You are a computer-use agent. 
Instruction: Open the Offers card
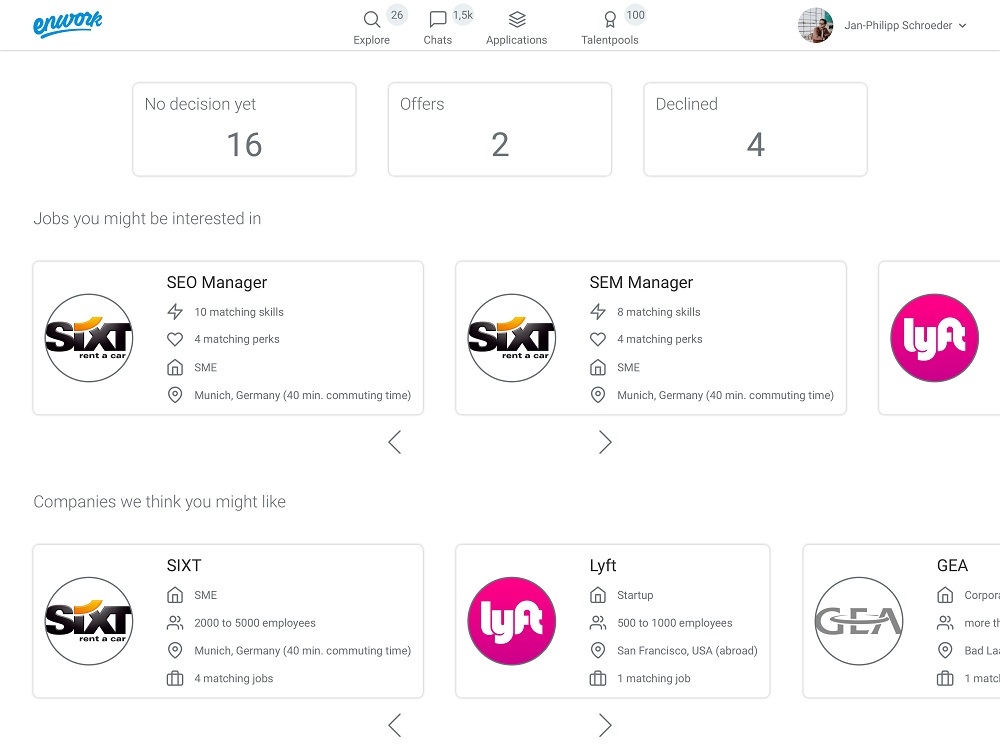tap(500, 129)
